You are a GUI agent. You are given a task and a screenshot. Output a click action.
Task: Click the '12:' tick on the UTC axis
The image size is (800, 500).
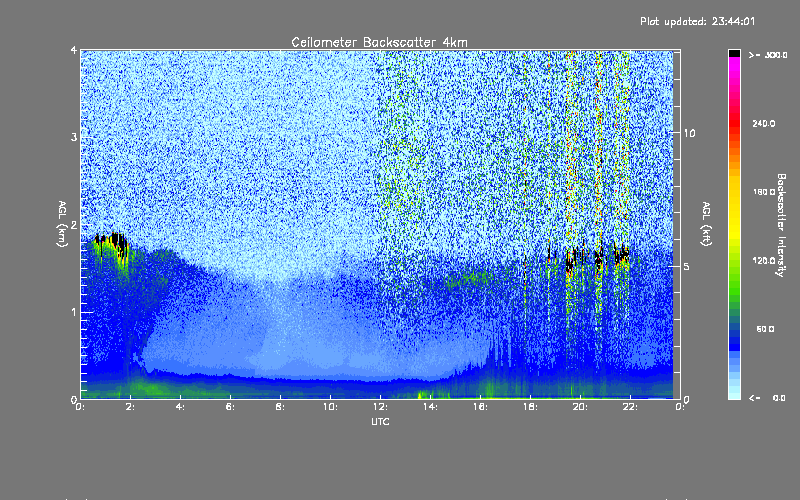[380, 407]
